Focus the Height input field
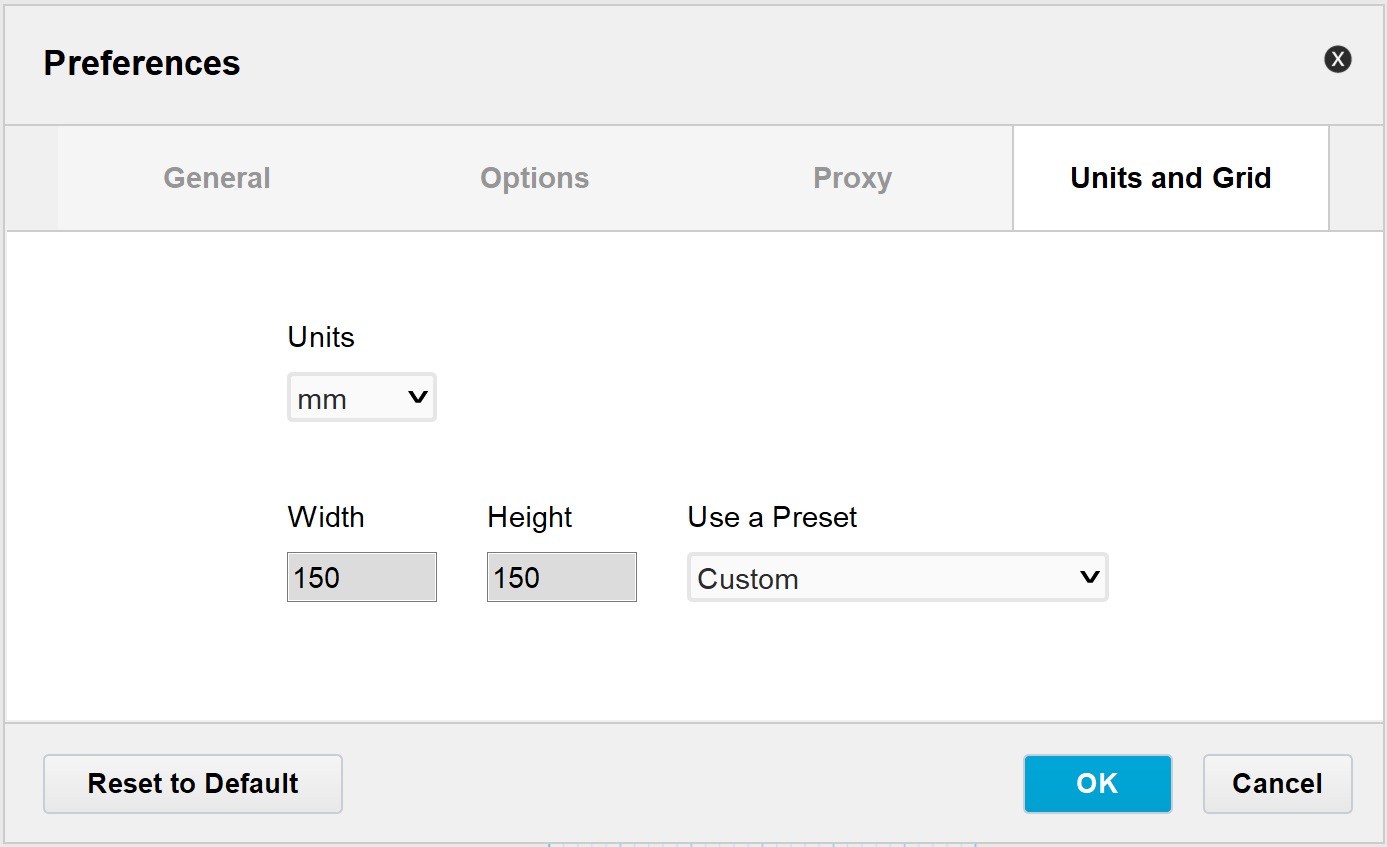The width and height of the screenshot is (1387, 847). pyautogui.click(x=561, y=577)
